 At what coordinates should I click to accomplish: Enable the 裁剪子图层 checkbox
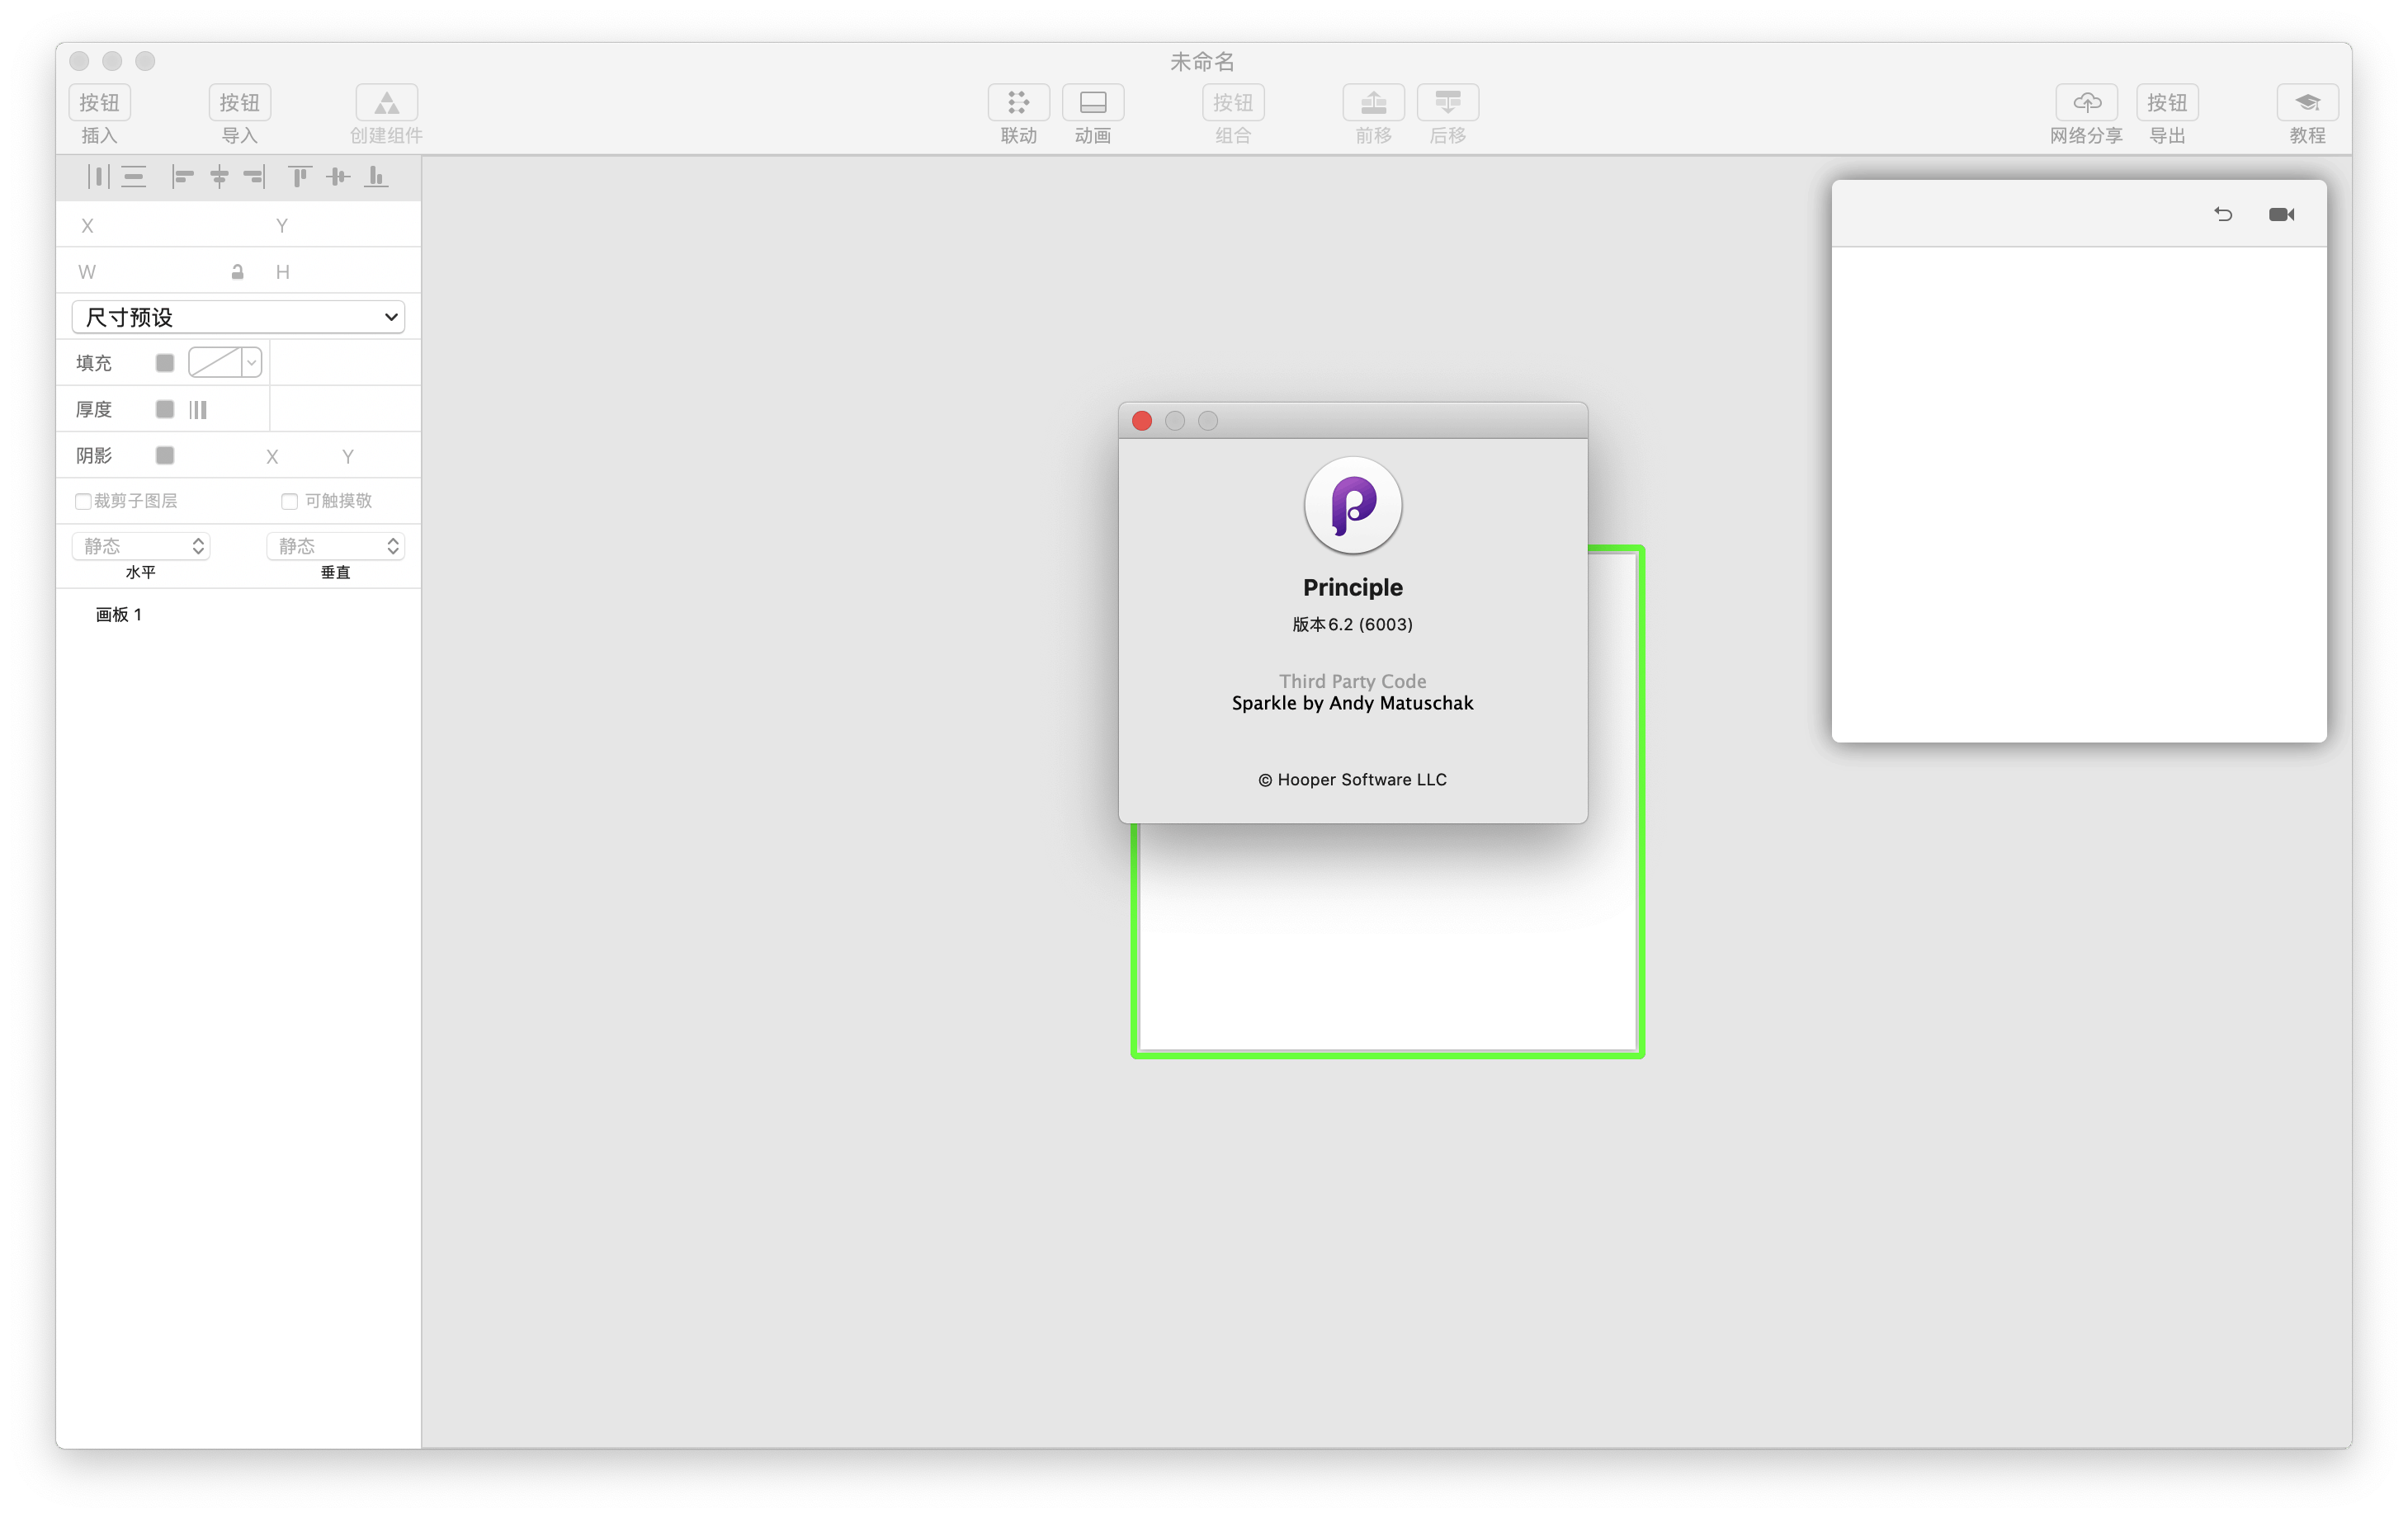[x=83, y=501]
